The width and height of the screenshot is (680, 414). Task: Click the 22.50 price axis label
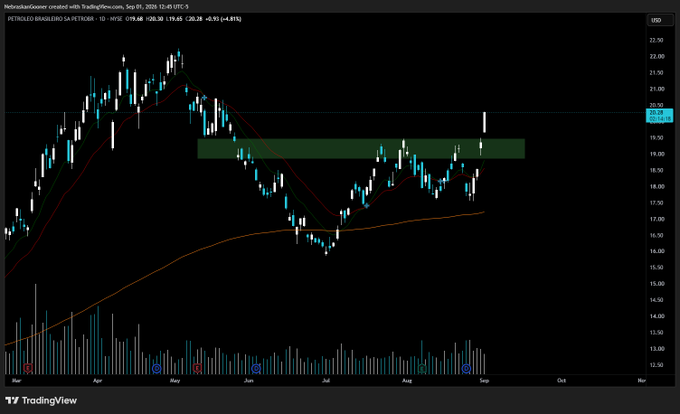(656, 40)
